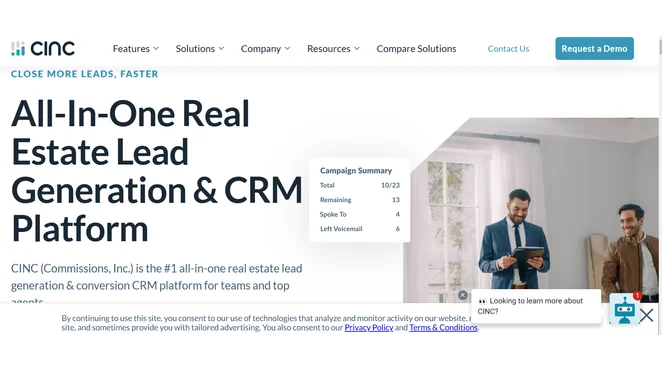
Task: Go to Compare Solutions page
Action: (416, 49)
